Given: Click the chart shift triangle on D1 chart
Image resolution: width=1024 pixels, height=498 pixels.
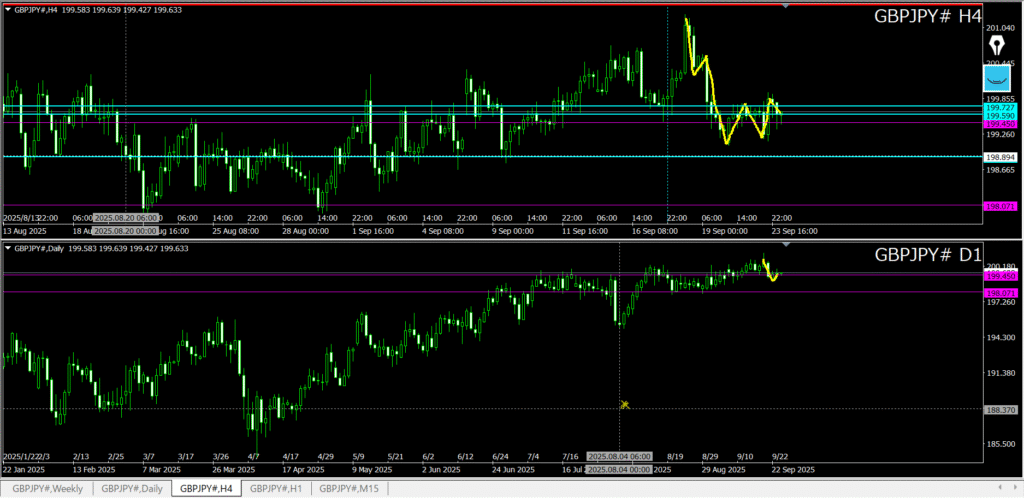Looking at the screenshot, I should (785, 244).
